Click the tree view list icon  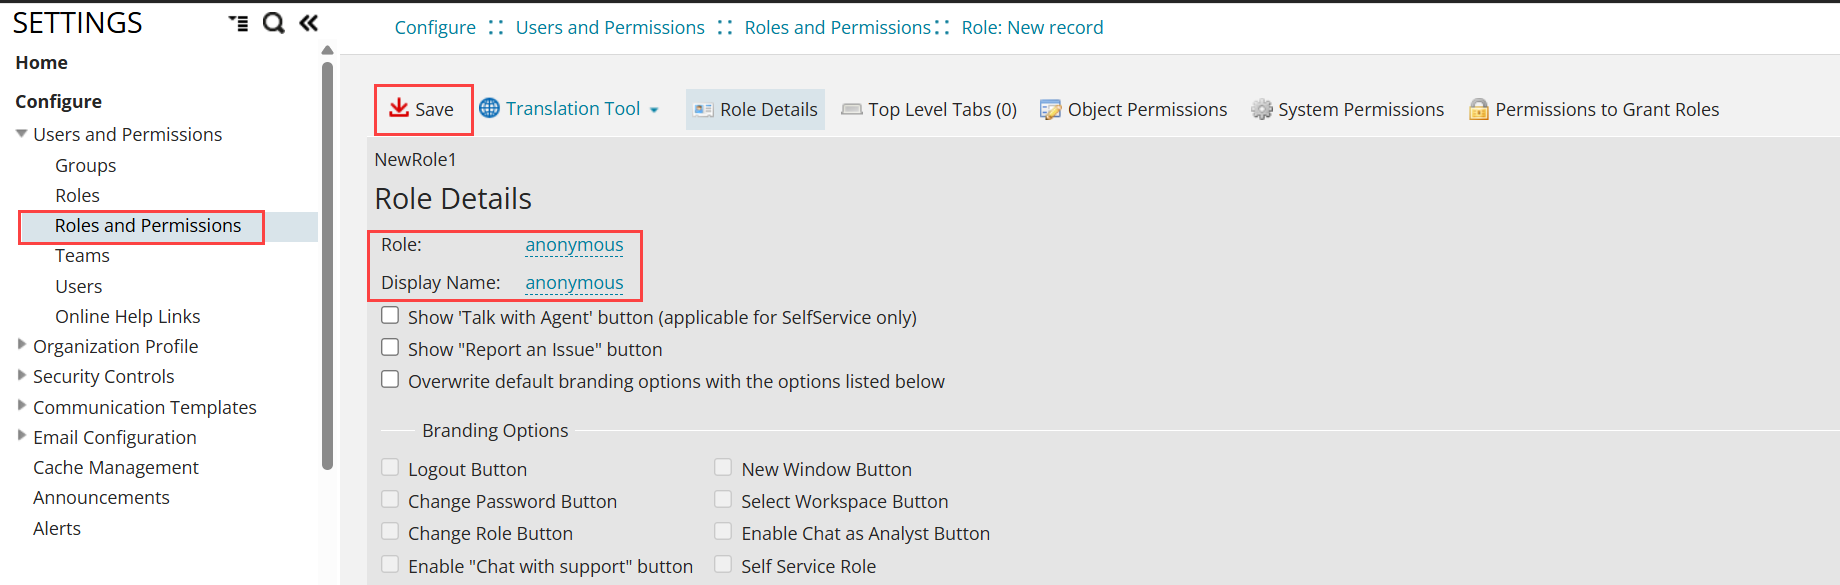click(239, 23)
